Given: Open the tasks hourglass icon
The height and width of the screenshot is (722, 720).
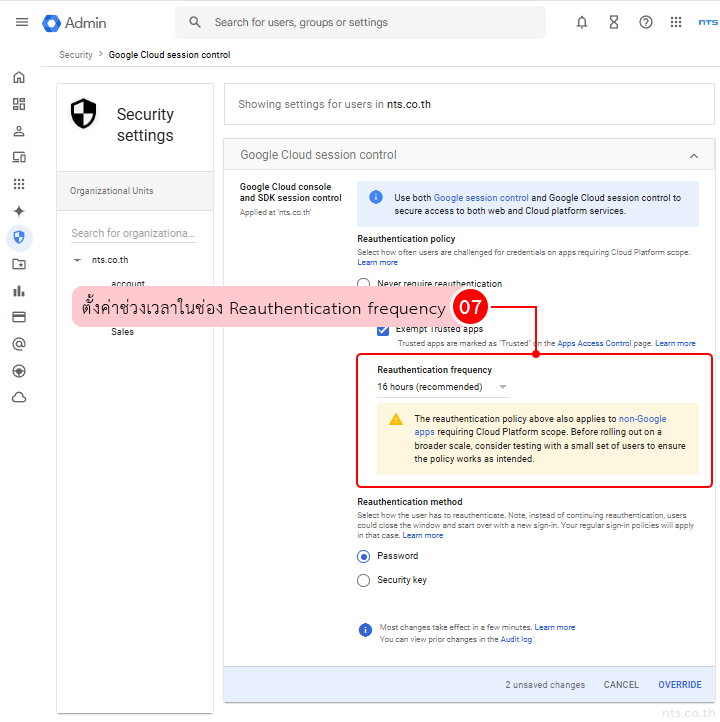Looking at the screenshot, I should coord(614,22).
